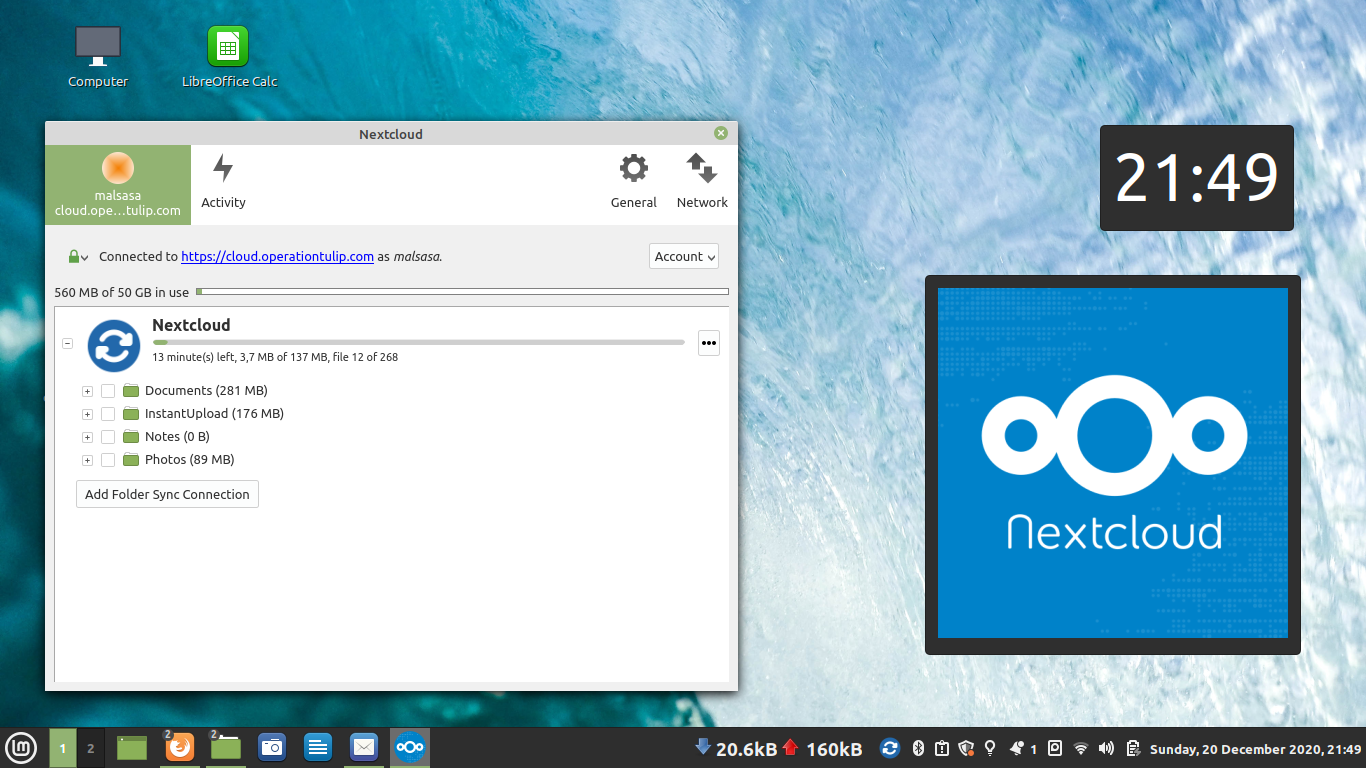1366x768 pixels.
Task: Open the three-dots folder options menu
Action: tap(709, 343)
